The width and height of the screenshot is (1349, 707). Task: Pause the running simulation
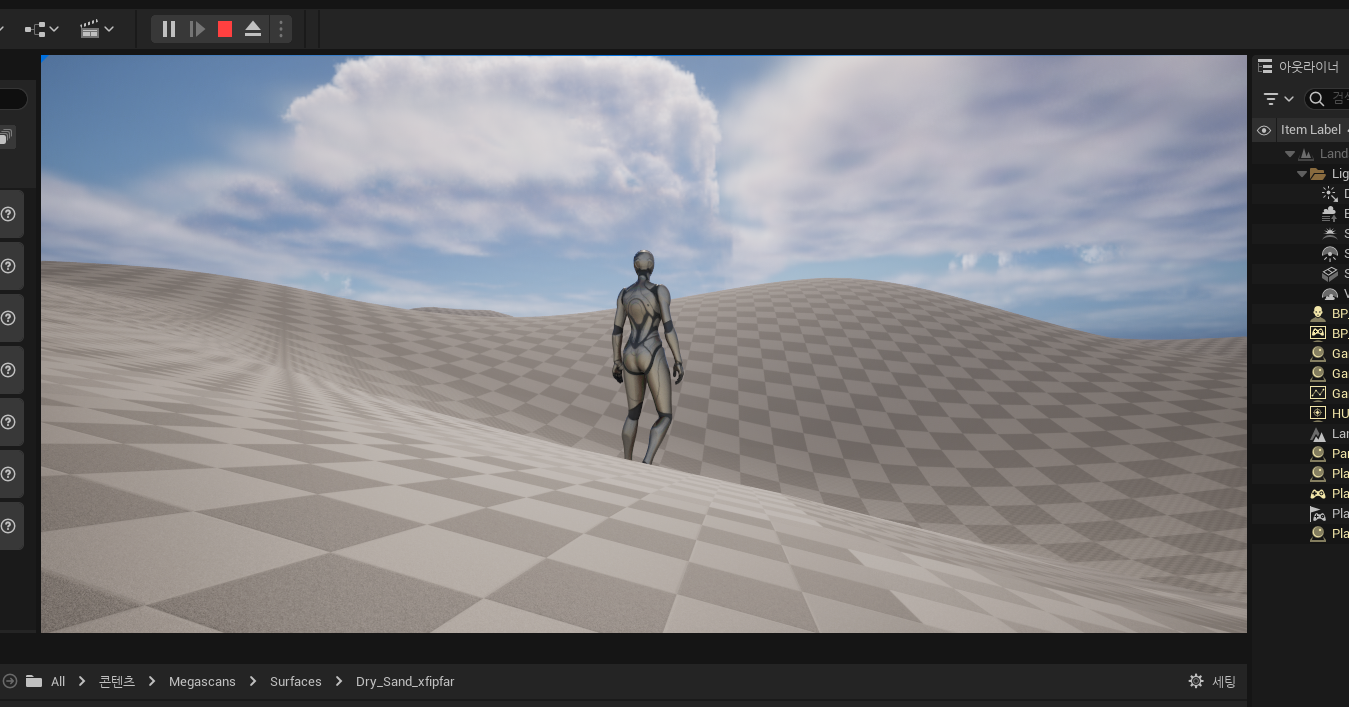coord(169,29)
